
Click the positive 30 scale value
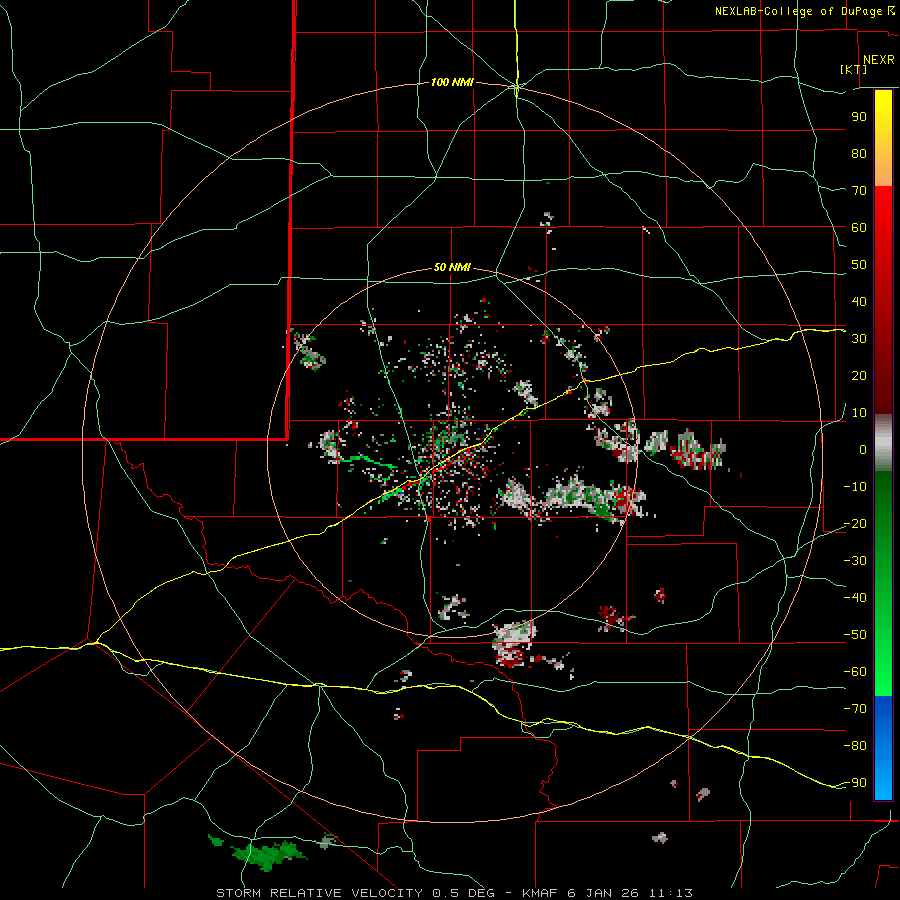click(x=859, y=339)
